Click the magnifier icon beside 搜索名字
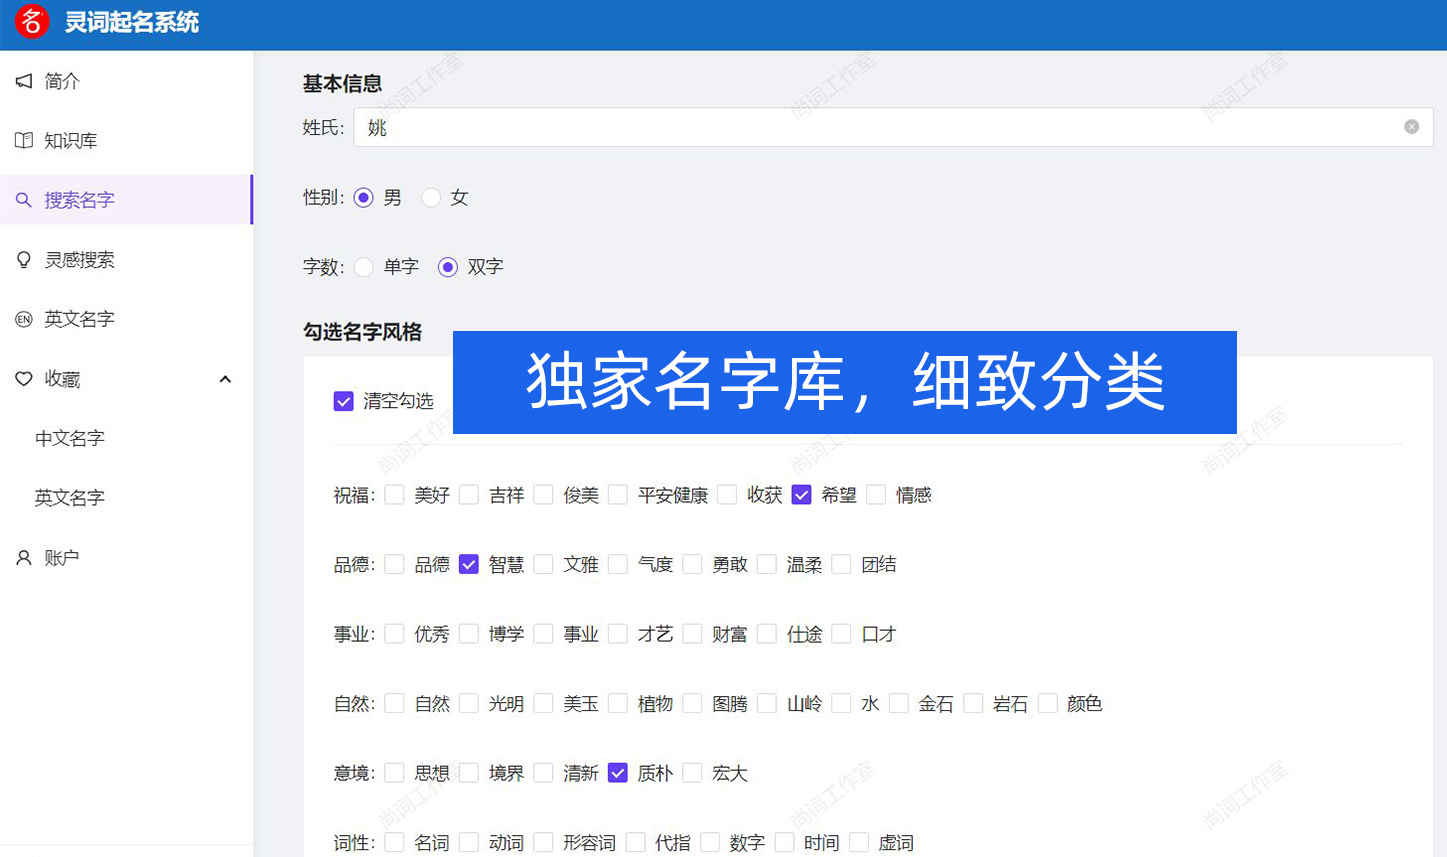Viewport: 1447px width, 857px height. [x=24, y=200]
